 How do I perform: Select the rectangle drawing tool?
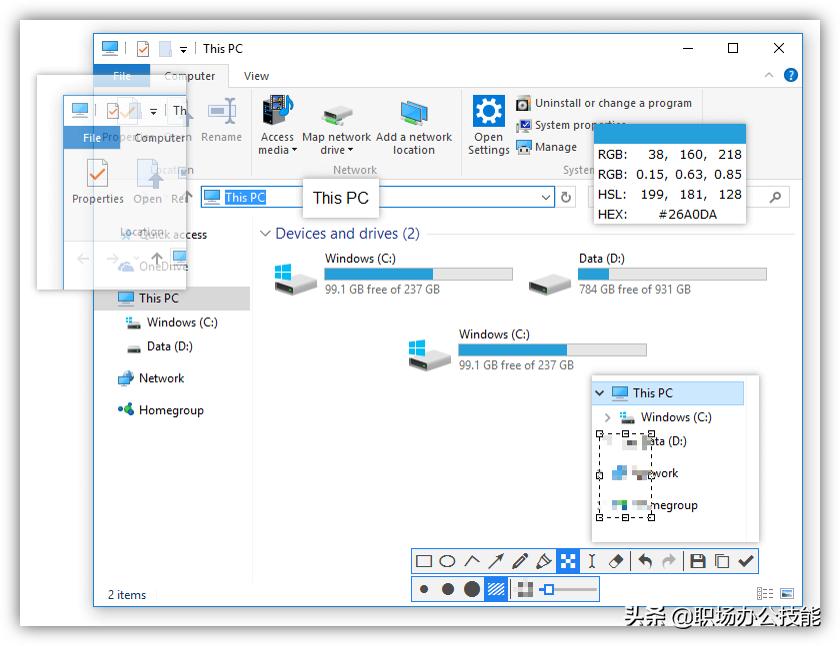(x=424, y=562)
